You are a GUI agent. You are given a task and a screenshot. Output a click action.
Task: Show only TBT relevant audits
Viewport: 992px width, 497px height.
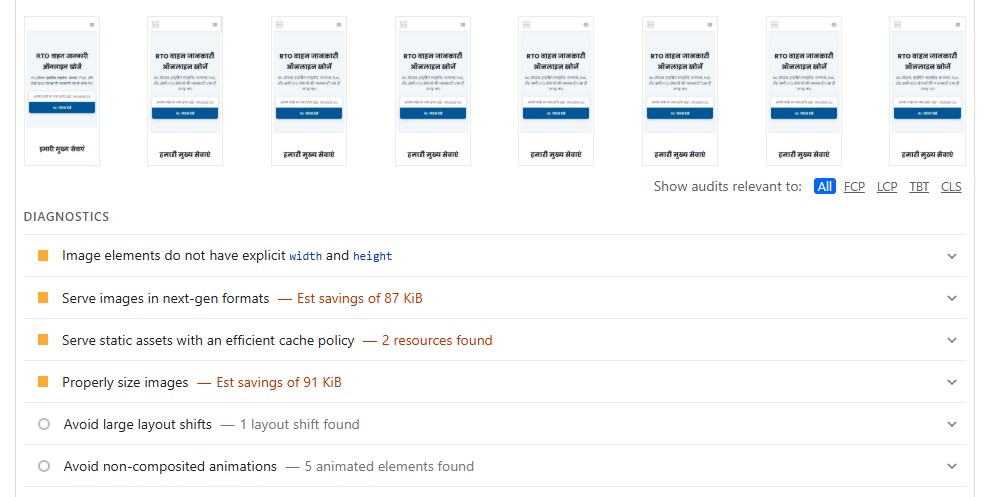click(x=919, y=187)
